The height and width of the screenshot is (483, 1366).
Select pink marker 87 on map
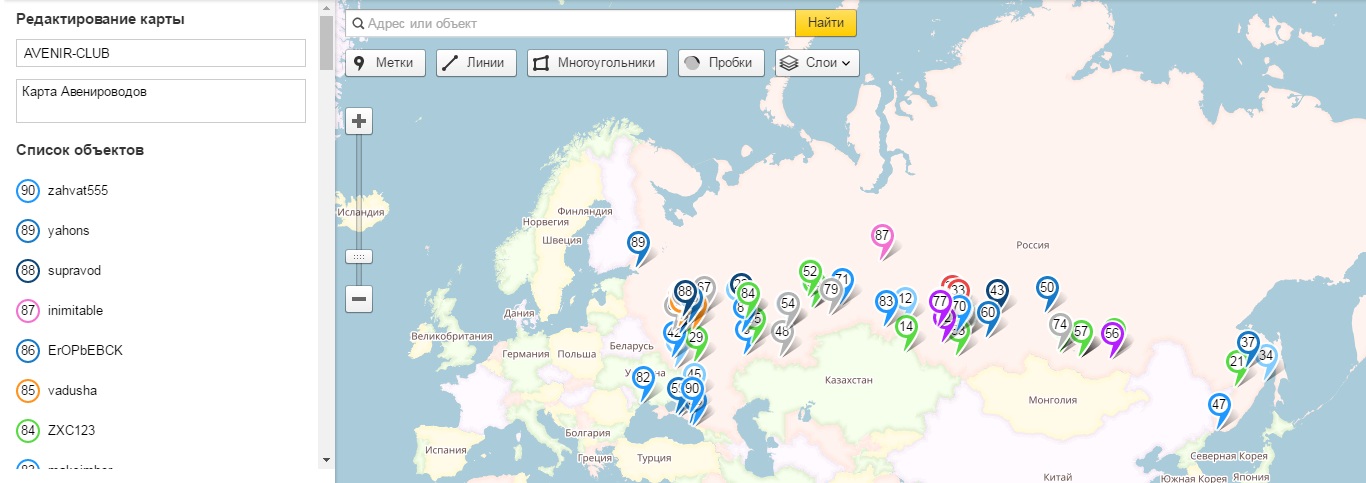881,236
